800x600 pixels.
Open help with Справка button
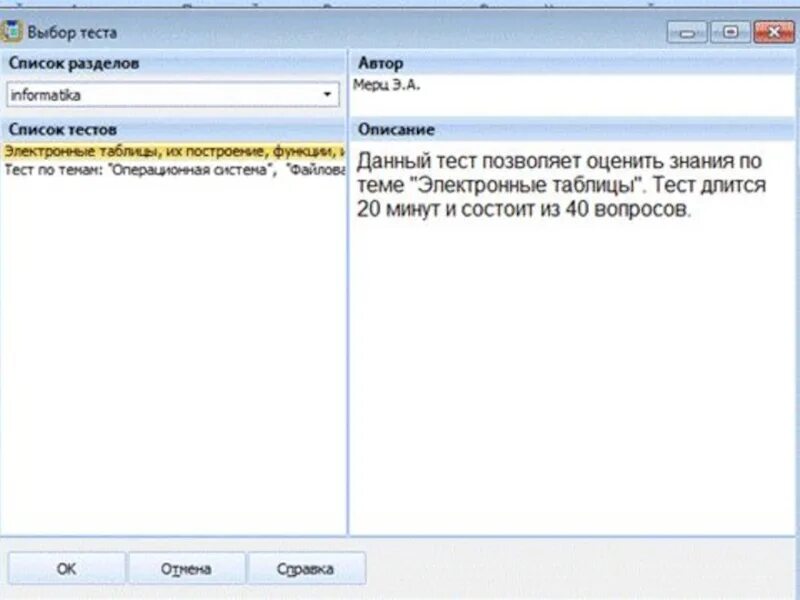coord(306,568)
